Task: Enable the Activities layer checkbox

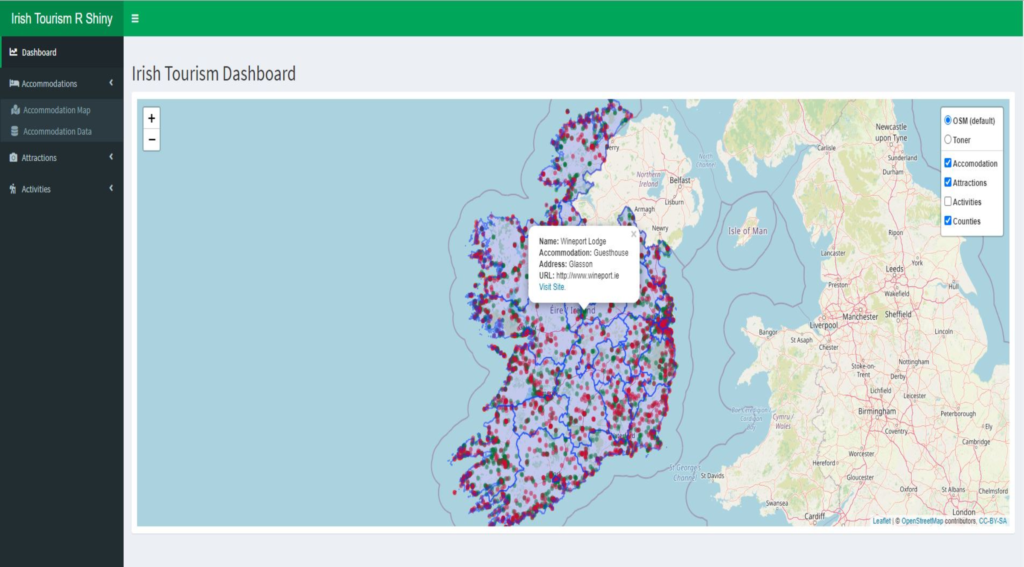Action: 948,202
